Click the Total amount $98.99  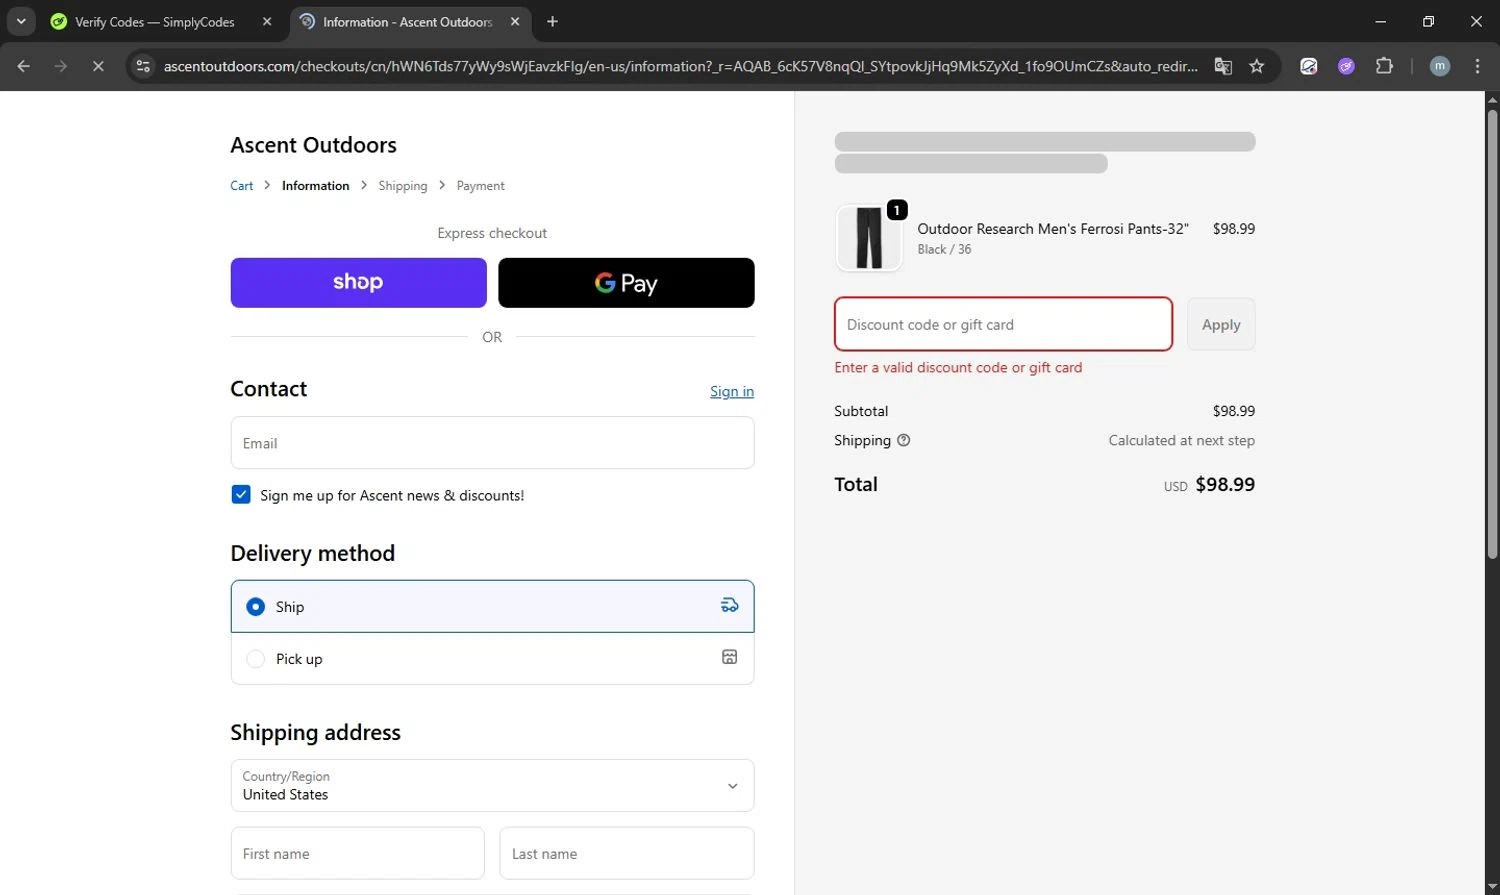click(x=1225, y=485)
